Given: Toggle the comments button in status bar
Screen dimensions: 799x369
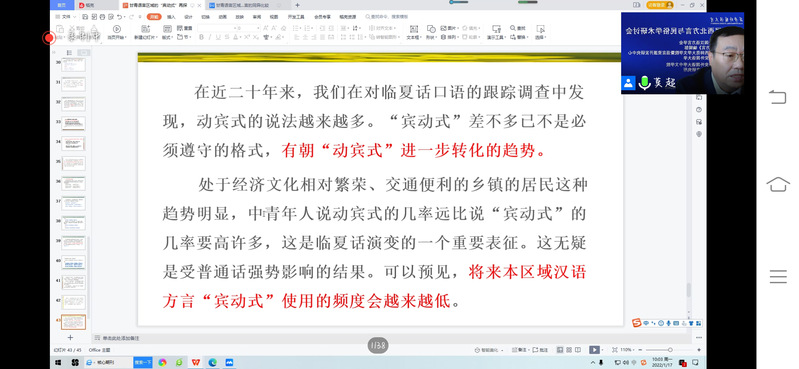Looking at the screenshot, I should click(x=540, y=350).
